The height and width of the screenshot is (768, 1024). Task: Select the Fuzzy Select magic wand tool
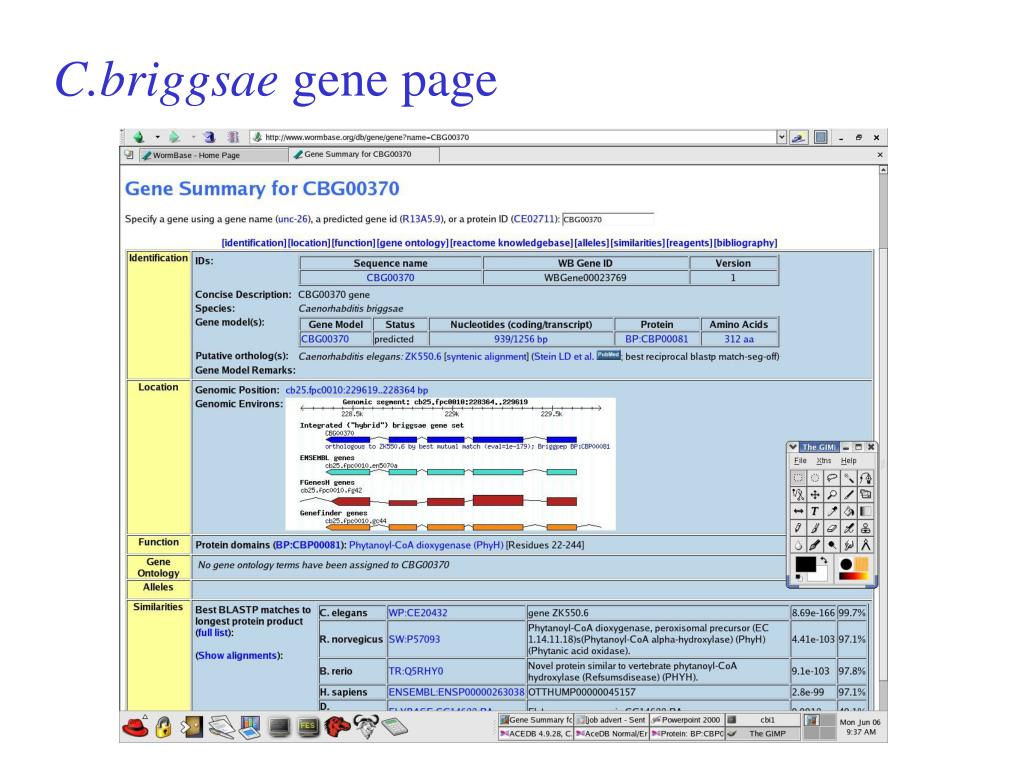pos(849,477)
